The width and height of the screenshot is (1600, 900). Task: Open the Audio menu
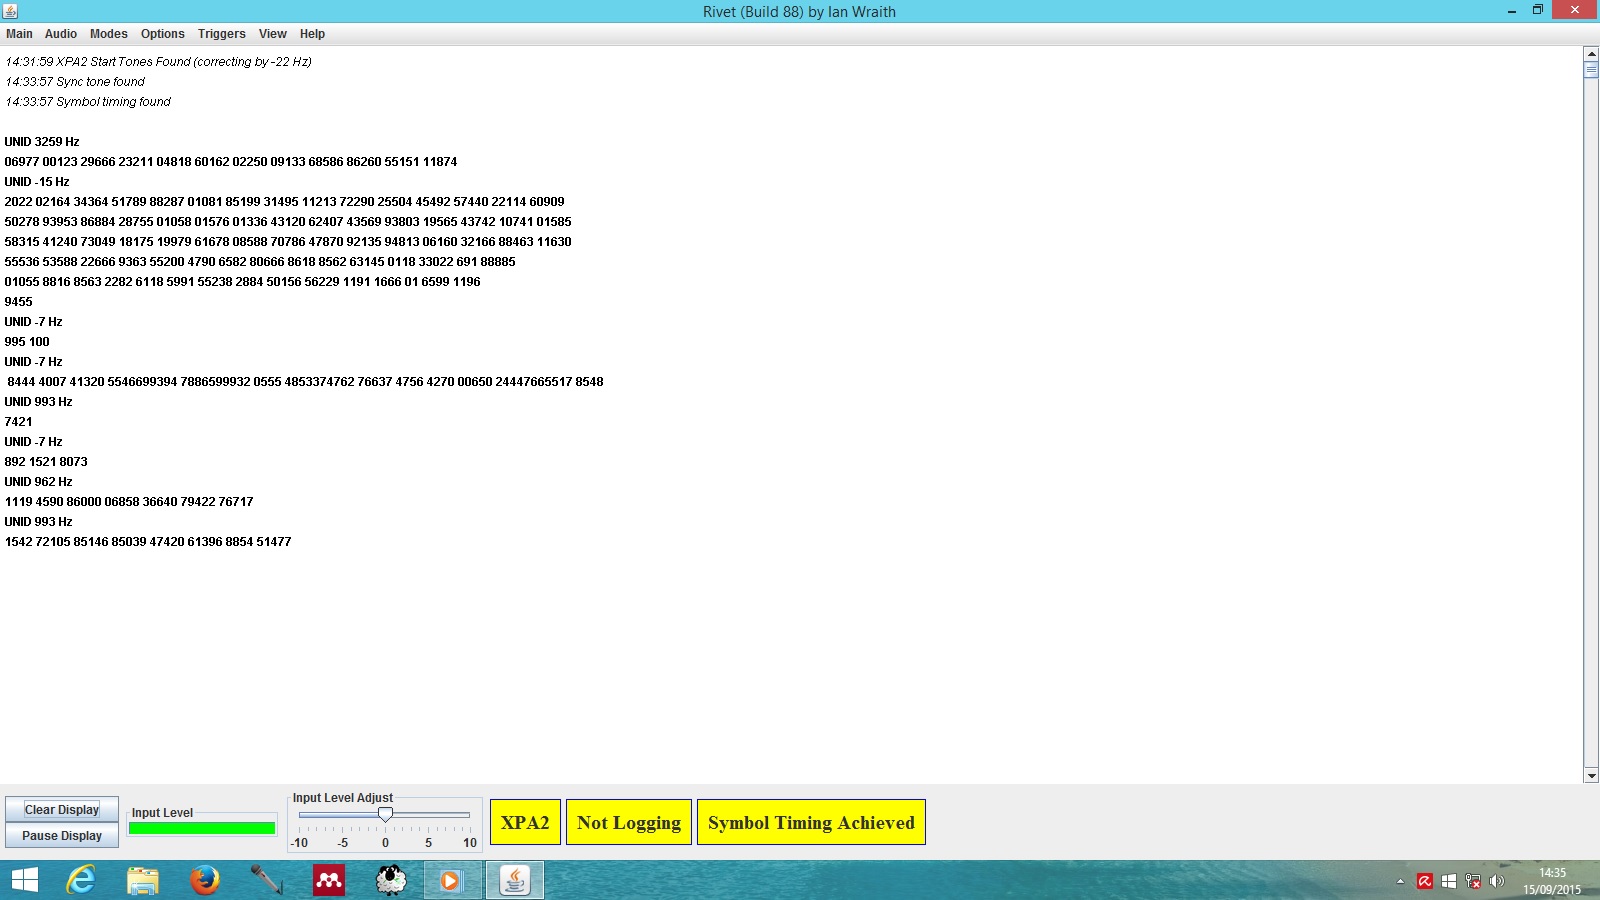60,34
